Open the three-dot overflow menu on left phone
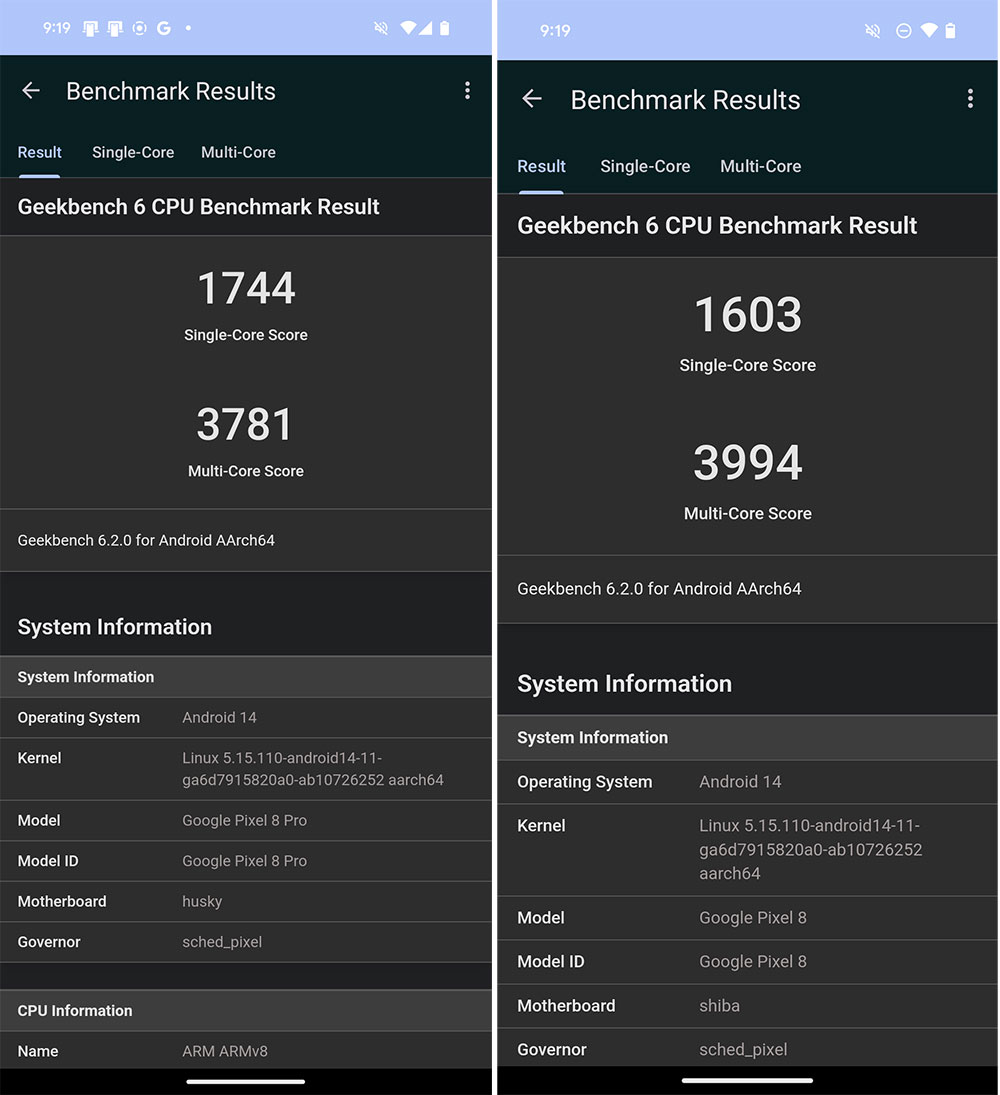1000x1095 pixels. tap(467, 91)
